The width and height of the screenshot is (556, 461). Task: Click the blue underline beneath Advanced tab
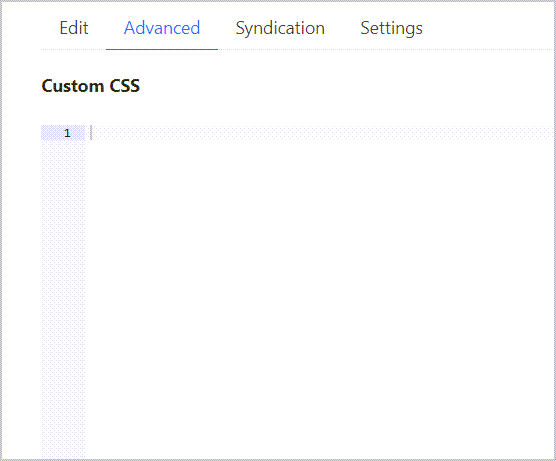point(162,49)
